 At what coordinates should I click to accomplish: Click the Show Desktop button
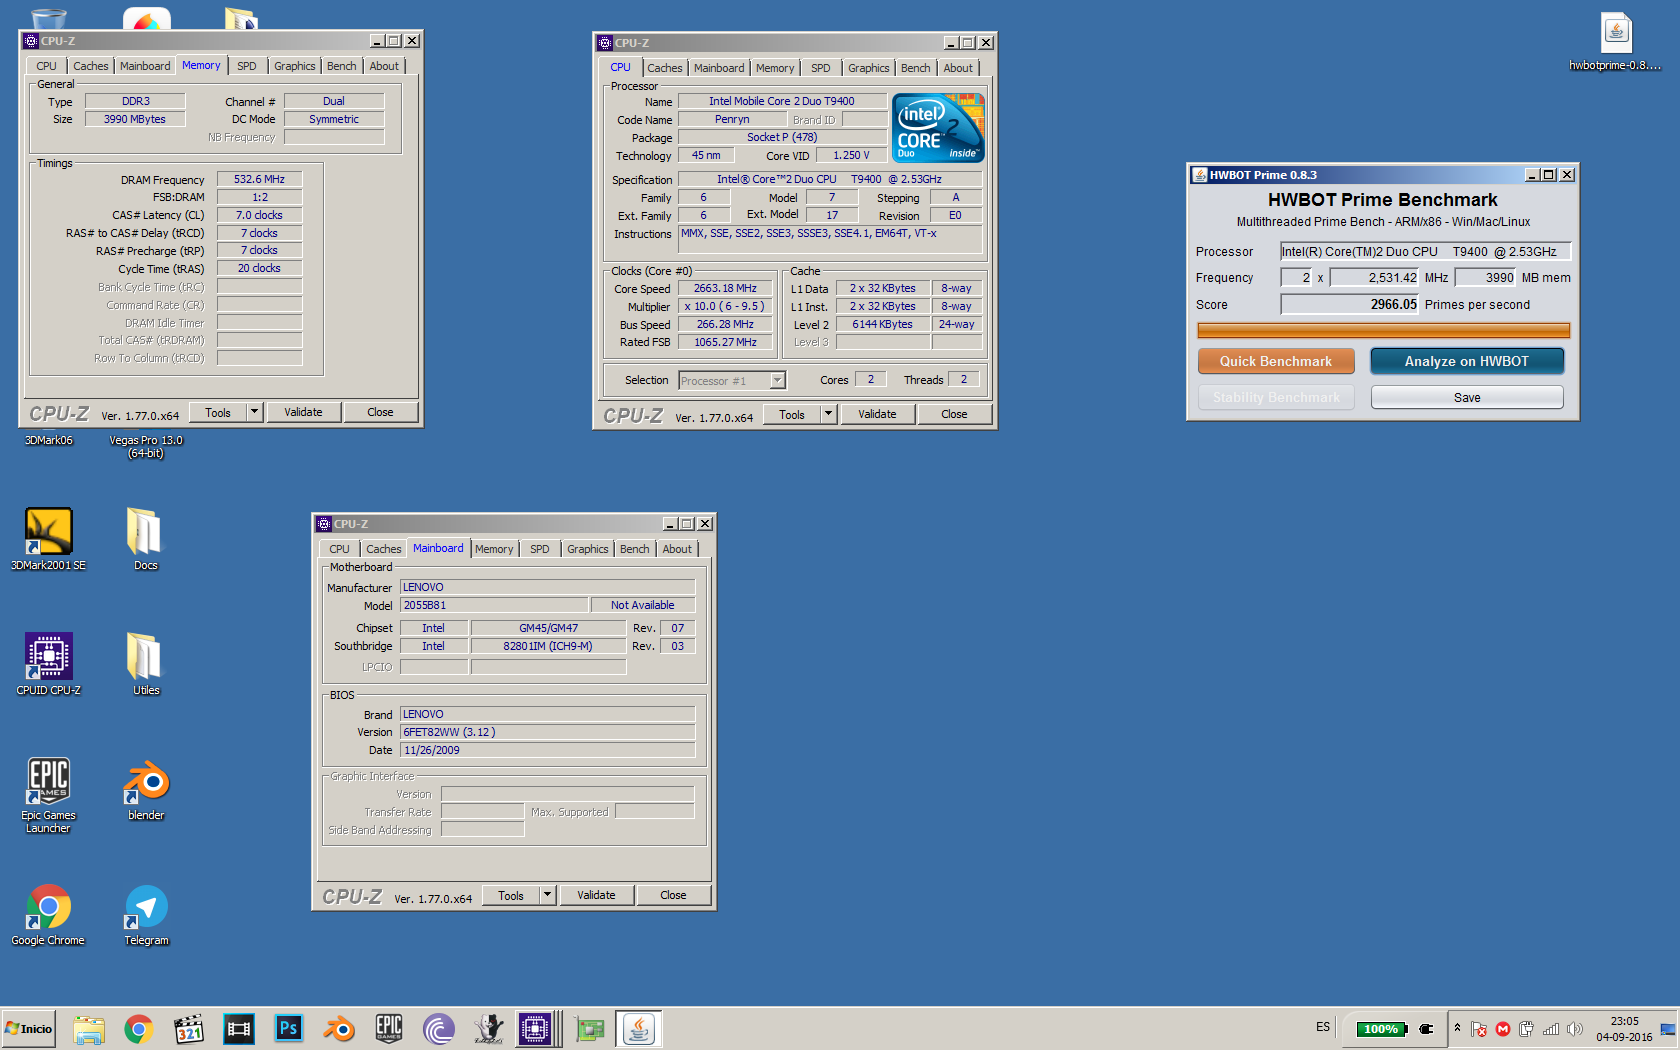(x=1668, y=1029)
